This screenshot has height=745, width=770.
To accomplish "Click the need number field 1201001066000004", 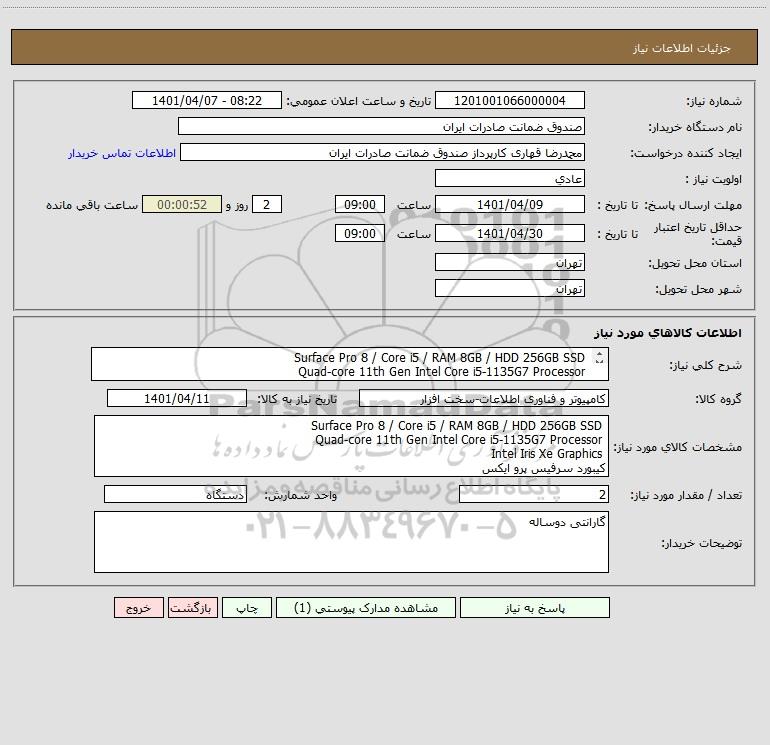I will pyautogui.click(x=510, y=100).
